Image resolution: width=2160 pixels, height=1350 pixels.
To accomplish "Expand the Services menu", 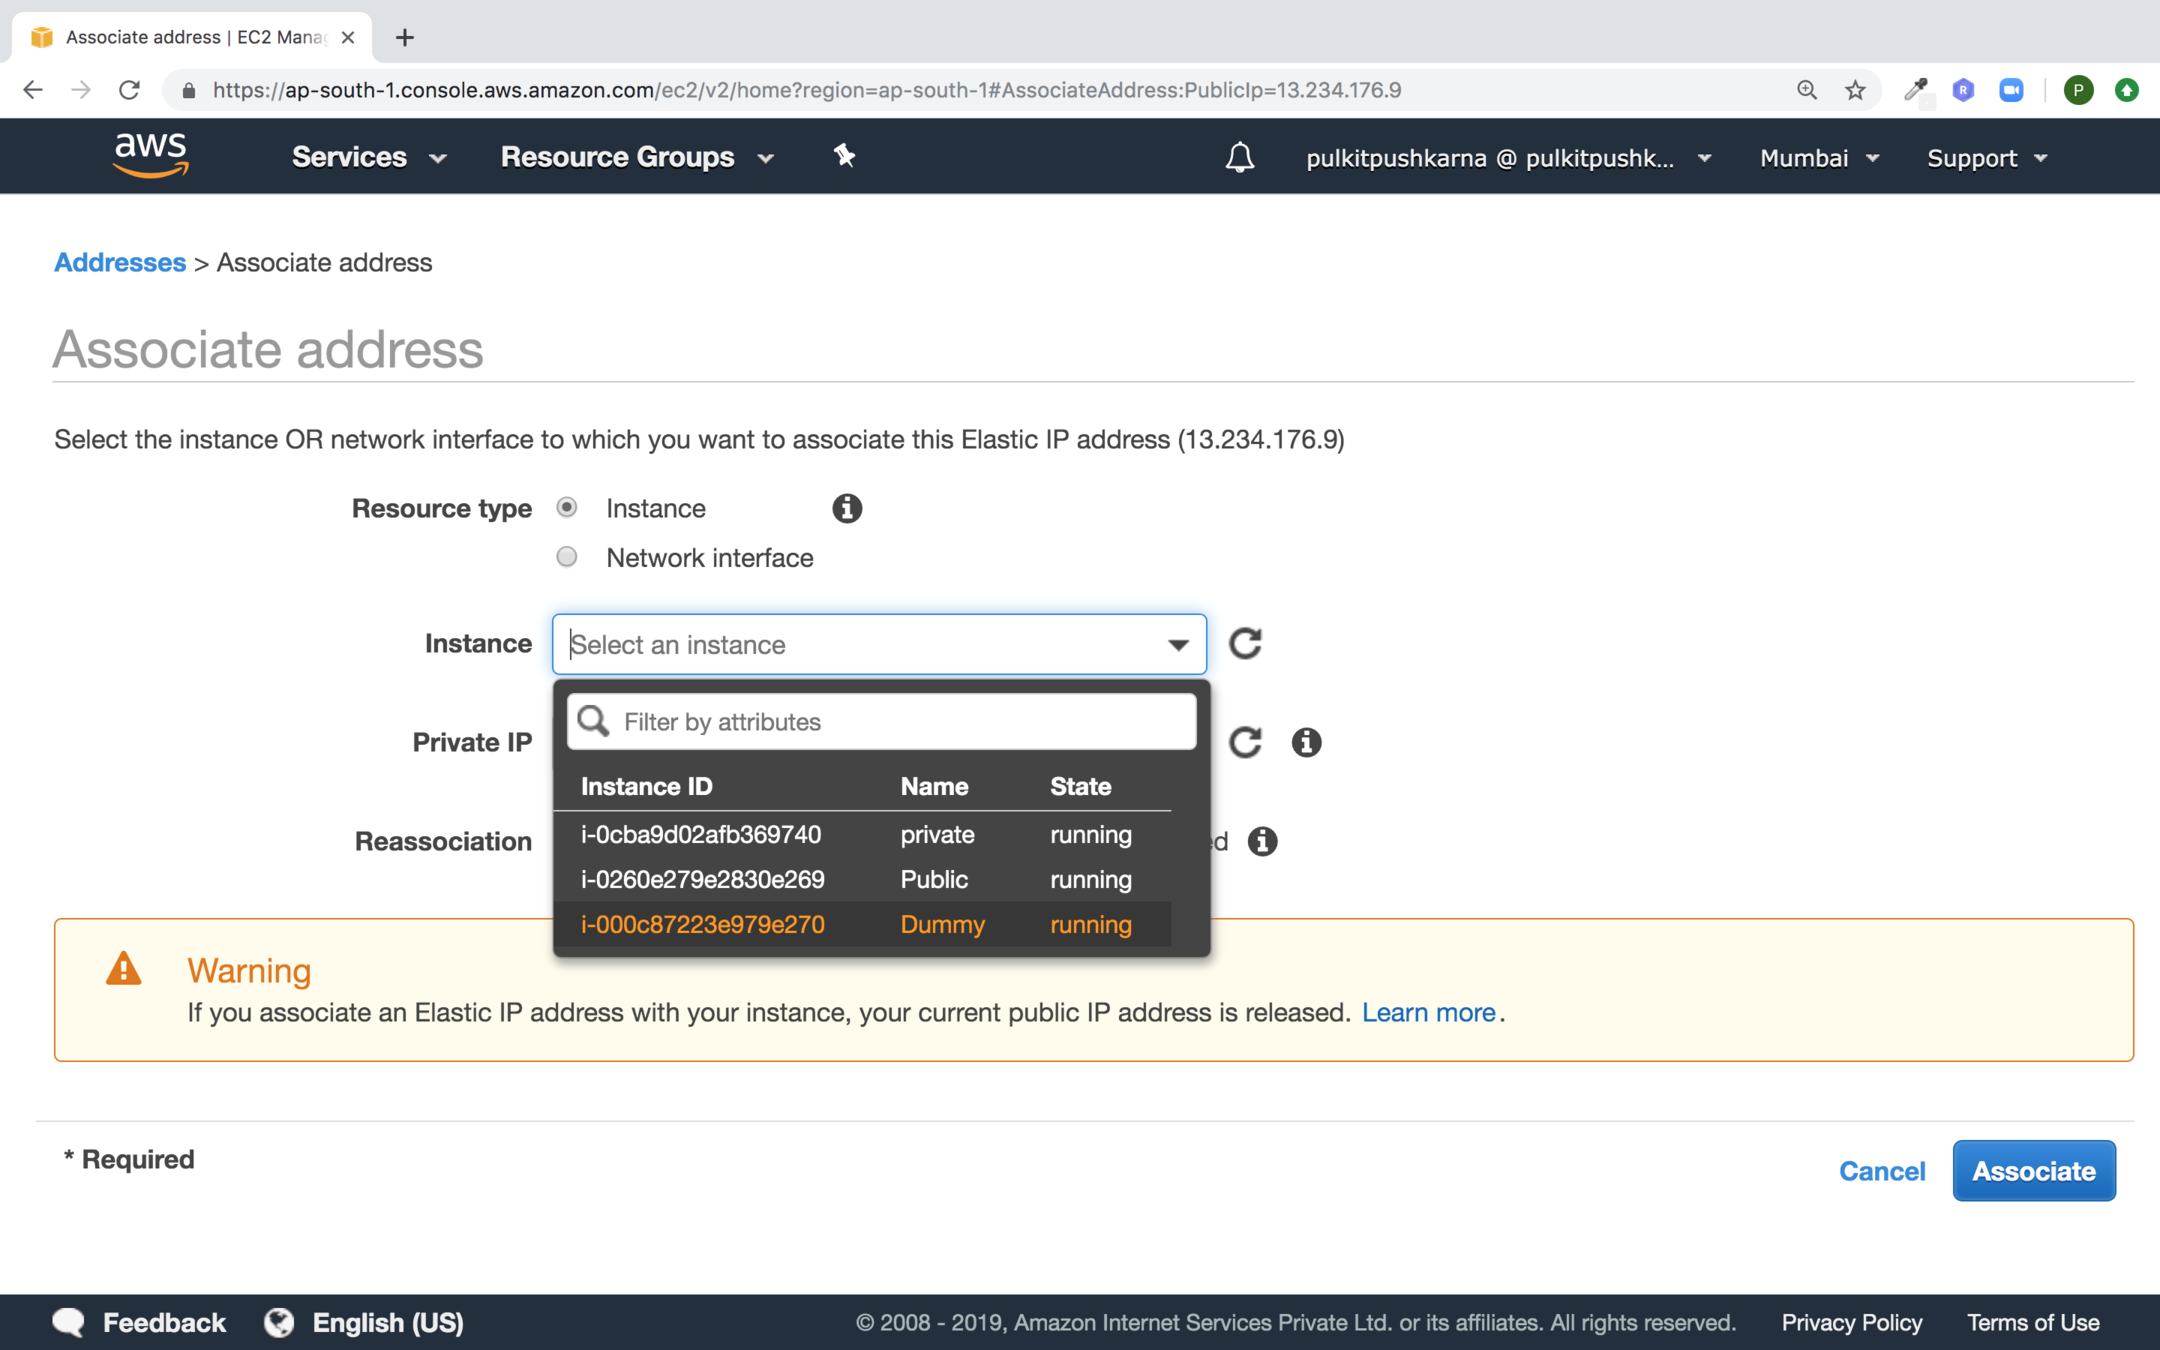I will 368,157.
